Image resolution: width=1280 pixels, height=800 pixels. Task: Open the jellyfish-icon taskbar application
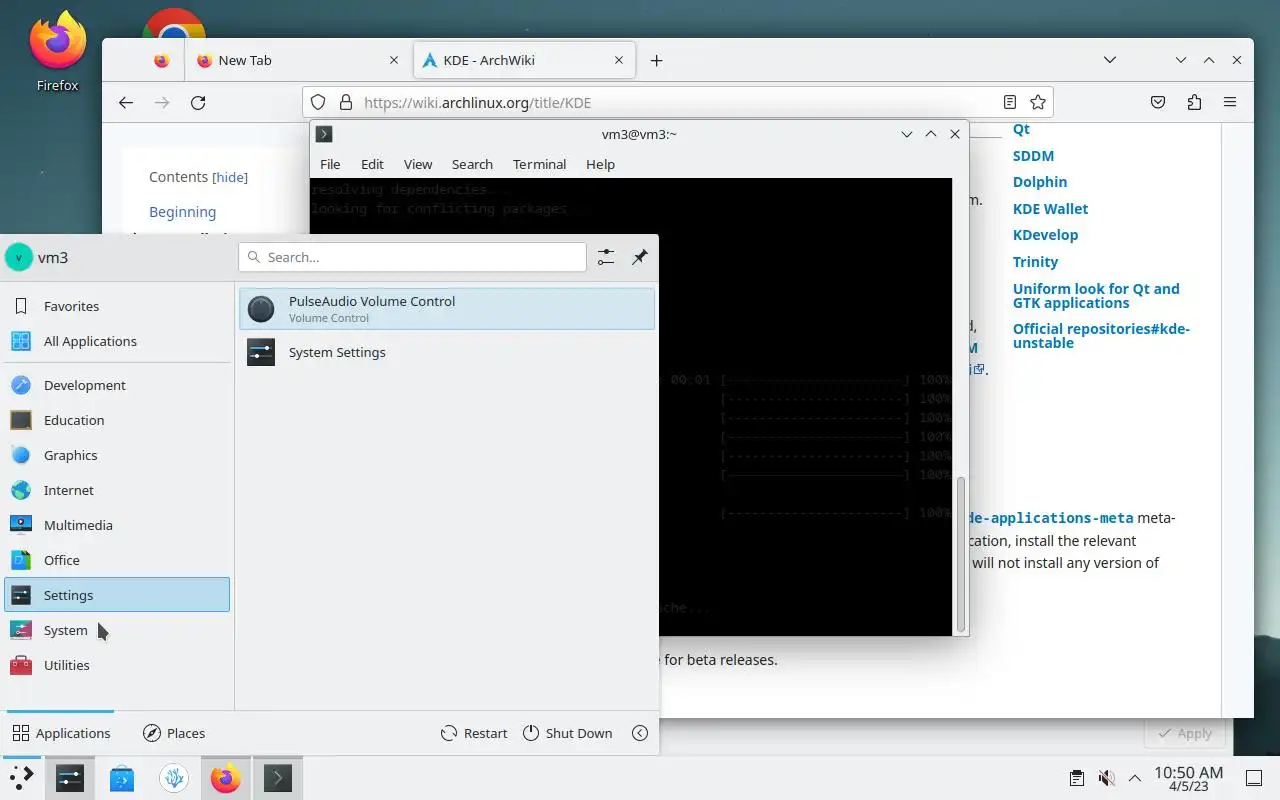(174, 777)
